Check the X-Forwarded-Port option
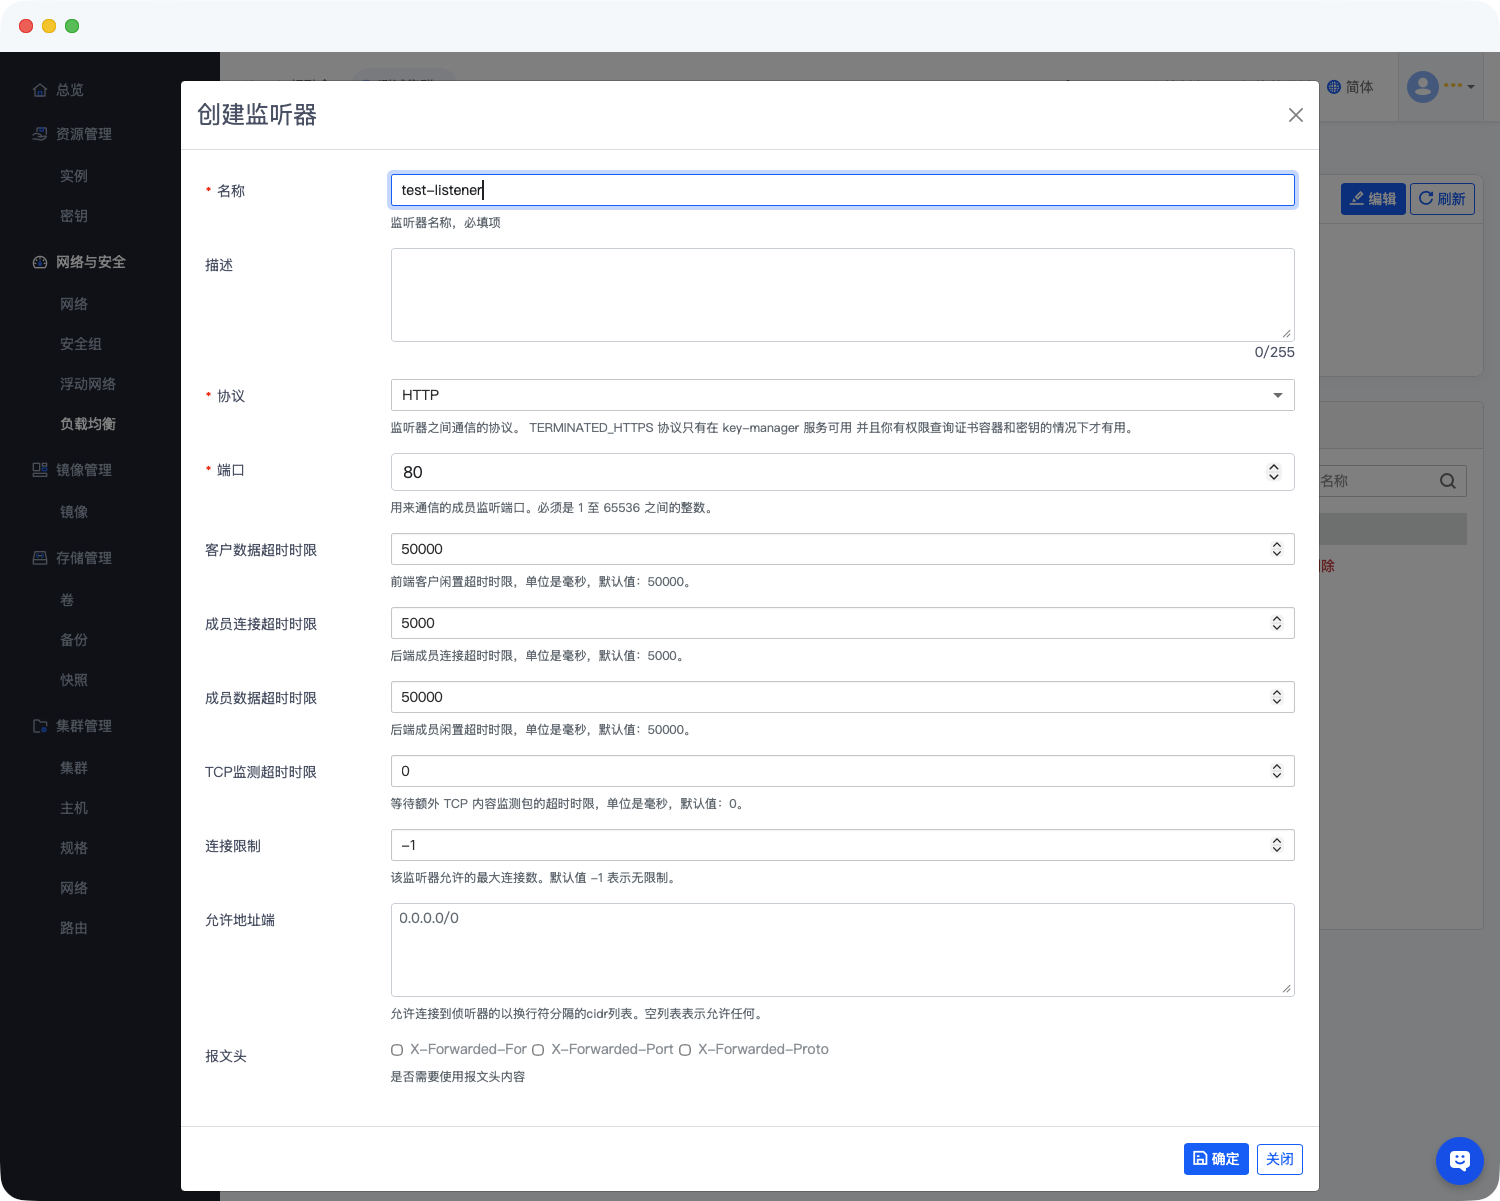Image resolution: width=1500 pixels, height=1201 pixels. point(538,1050)
